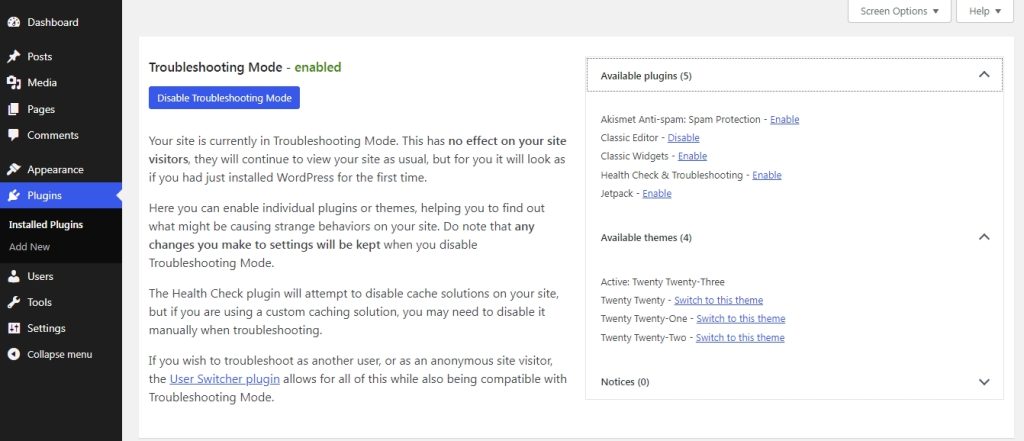Click the green 'enabled' status text

[x=318, y=67]
